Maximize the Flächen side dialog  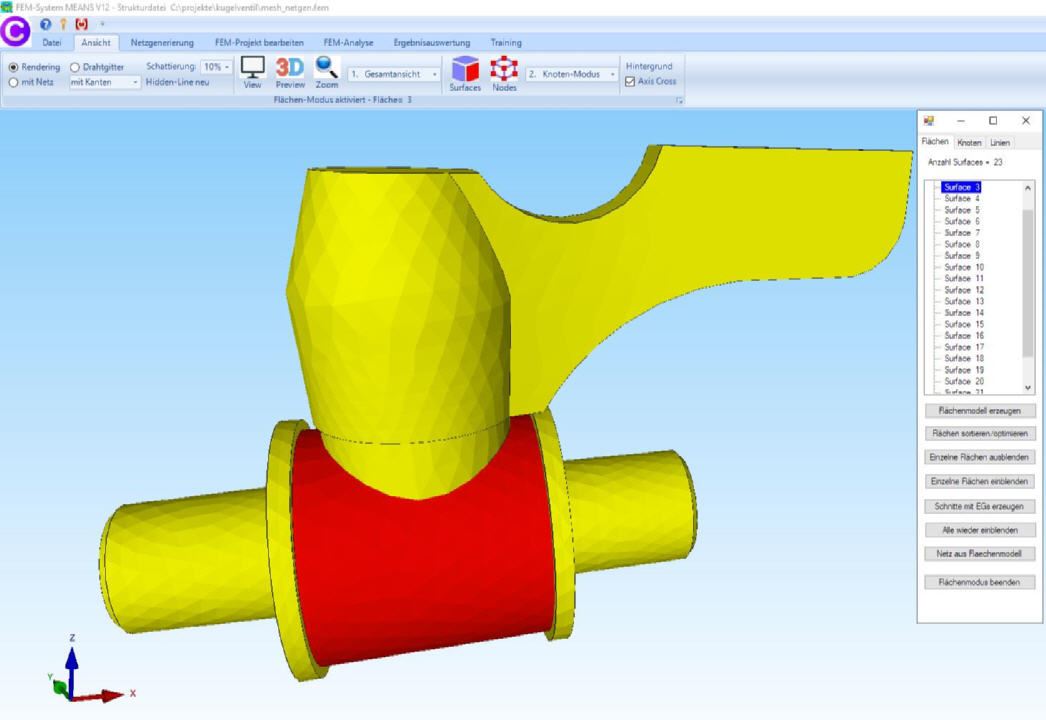point(993,121)
